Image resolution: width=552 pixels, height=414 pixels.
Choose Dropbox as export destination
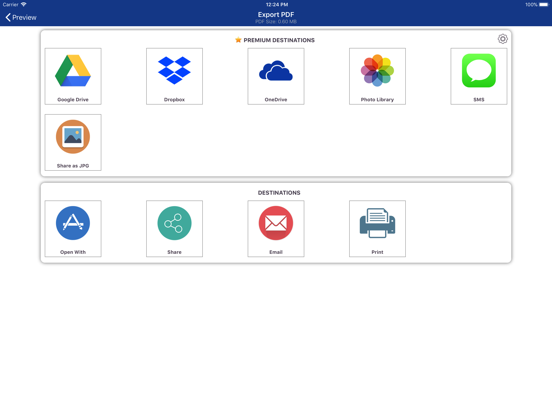[x=174, y=76]
